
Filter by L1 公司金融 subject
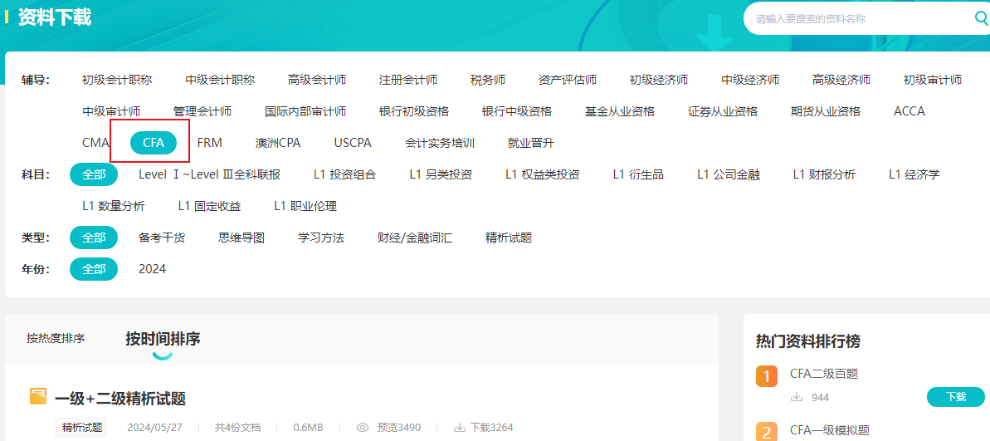[x=729, y=174]
